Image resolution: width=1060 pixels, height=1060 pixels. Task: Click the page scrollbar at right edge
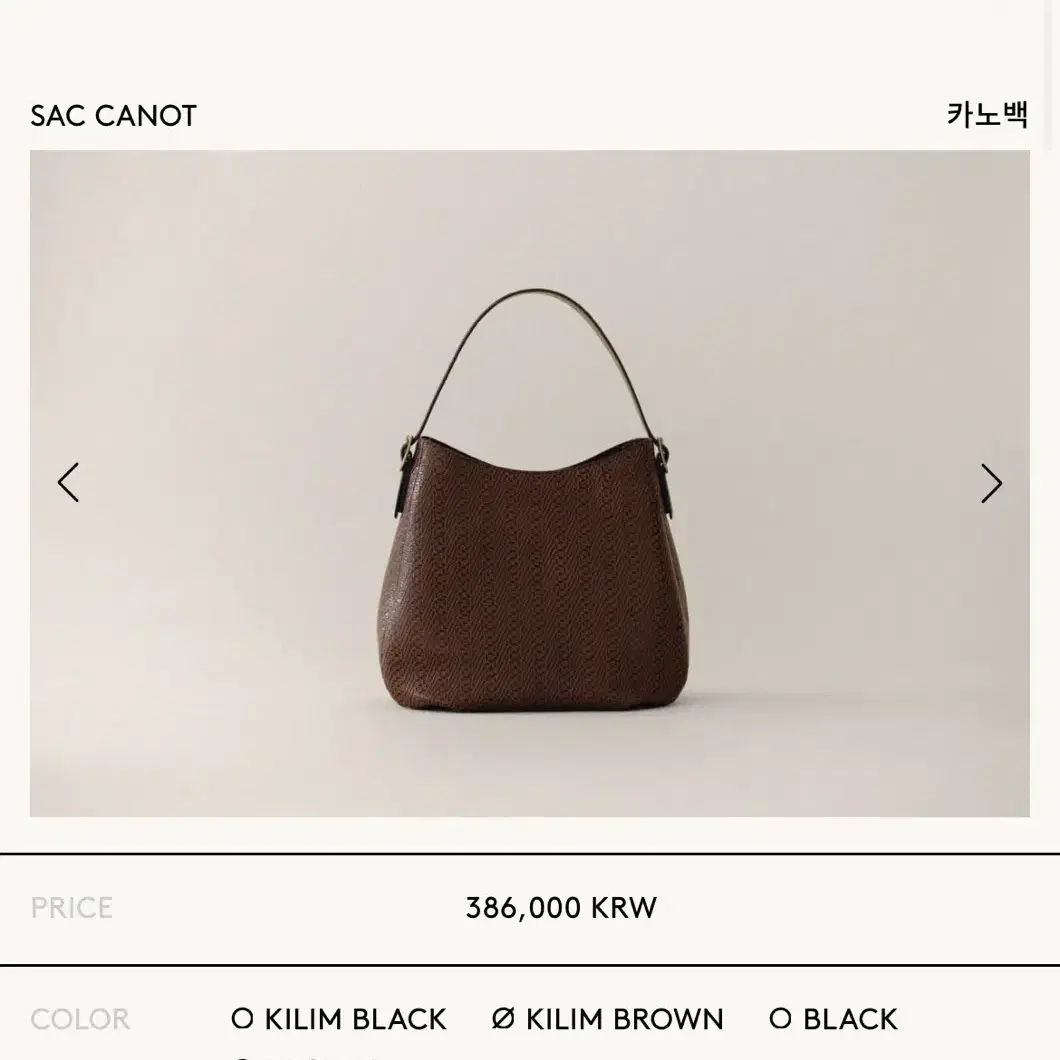pos(1047,74)
